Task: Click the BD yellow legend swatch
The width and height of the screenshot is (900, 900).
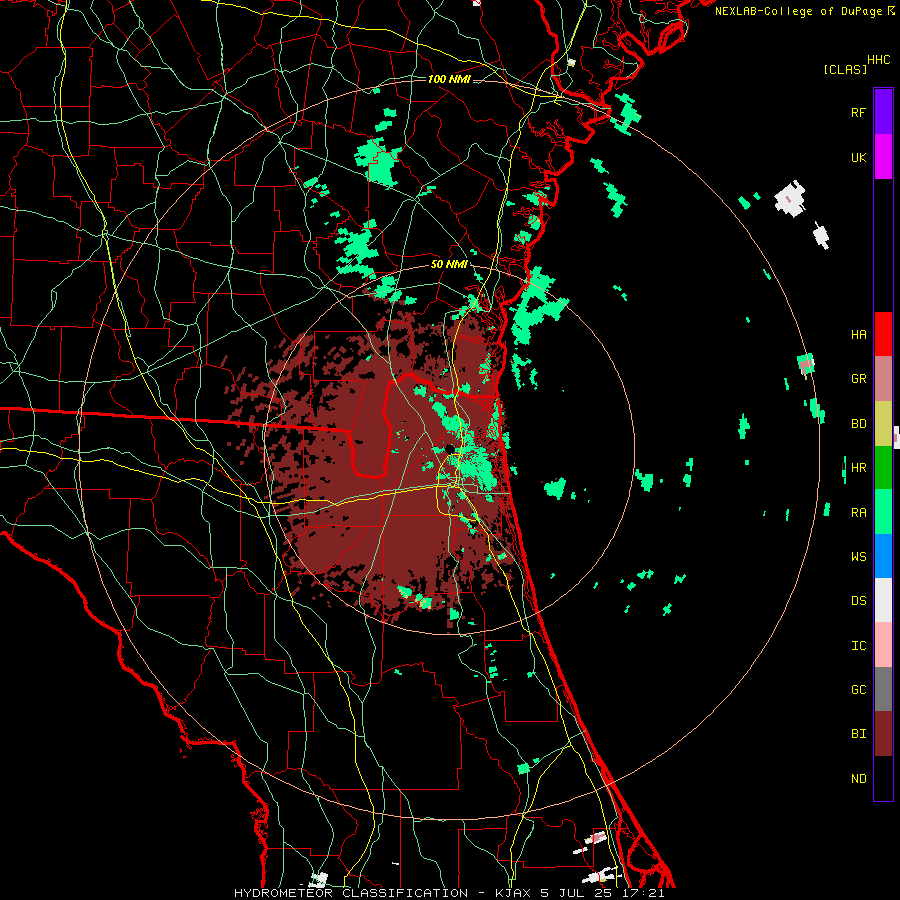Action: tap(883, 424)
